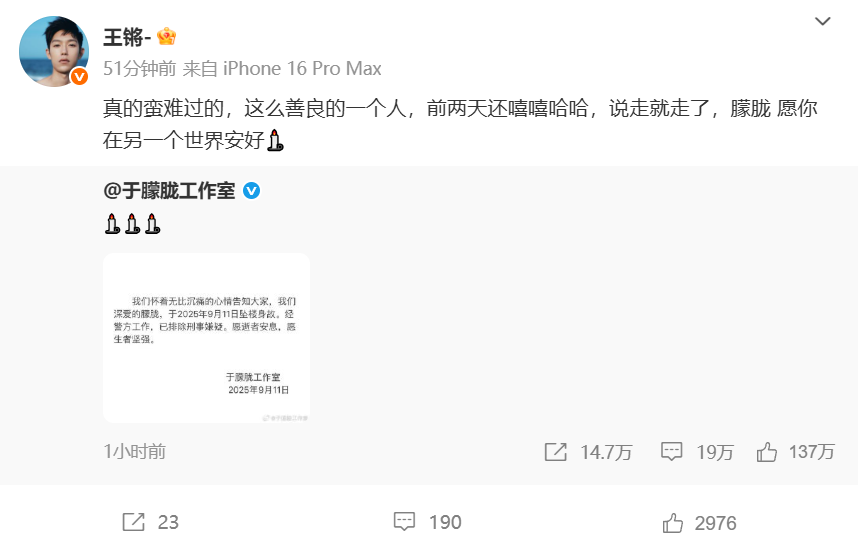Click the orange verified badge on avatar
The width and height of the screenshot is (858, 547).
[79, 77]
